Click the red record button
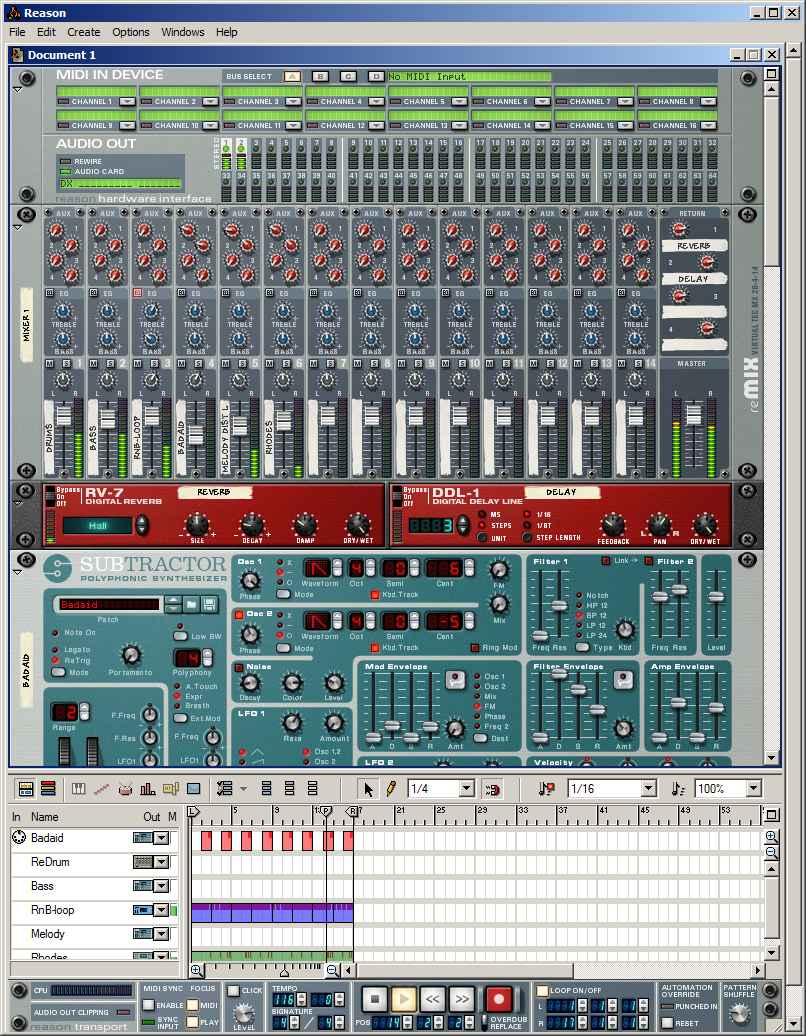This screenshot has height=1036, width=806. 499,998
